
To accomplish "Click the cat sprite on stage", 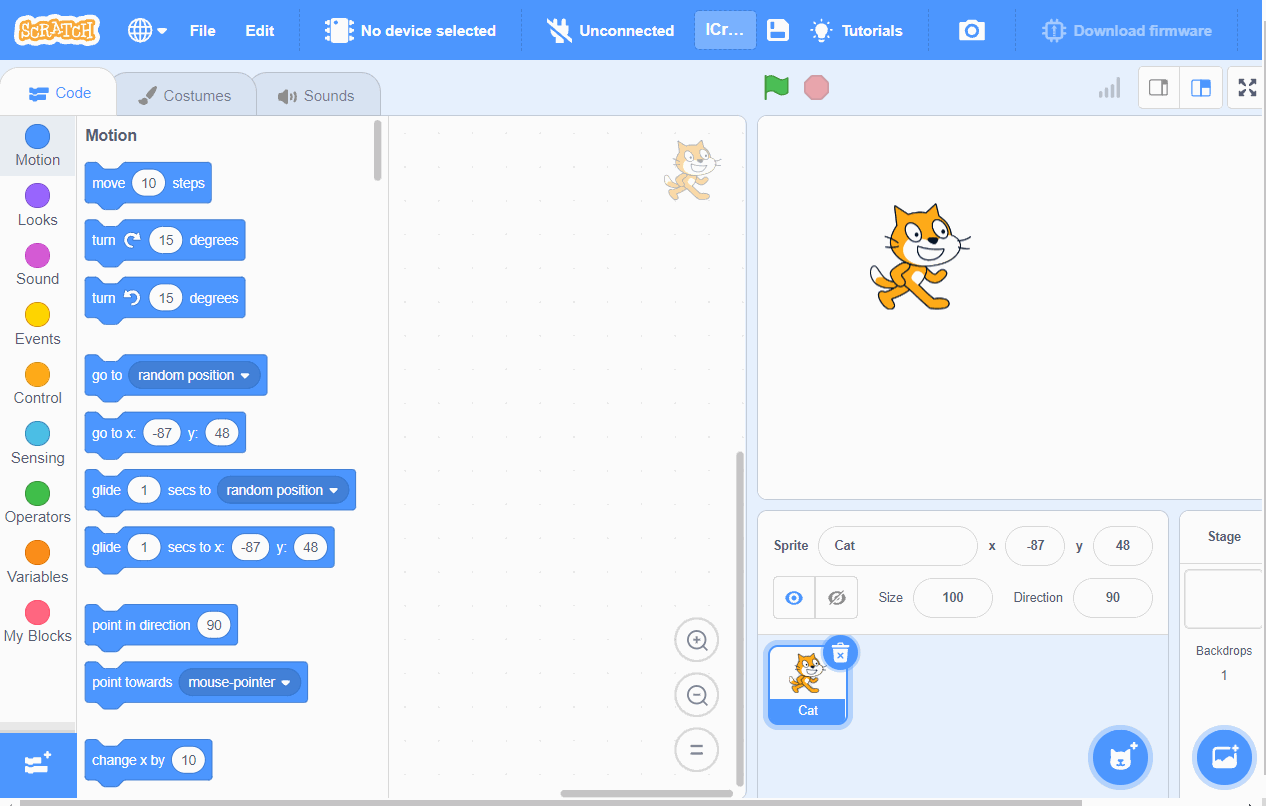I will point(919,256).
